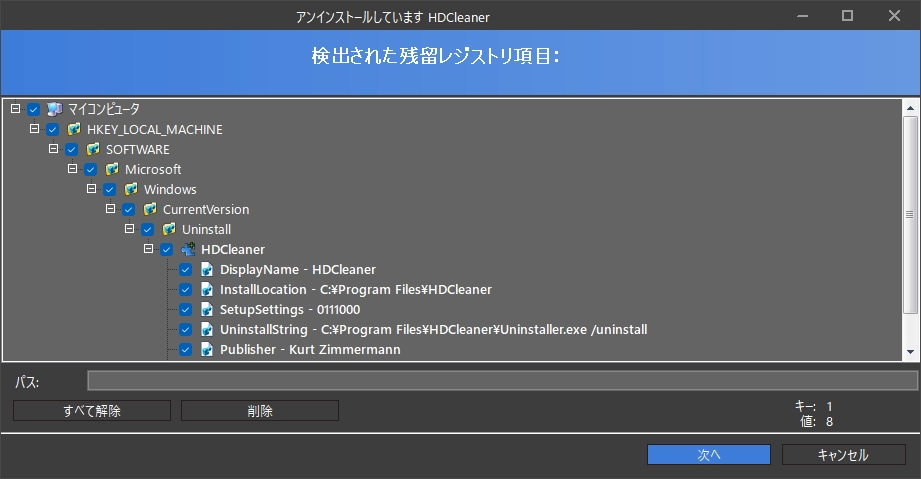Click the すべて解除 button
921x479 pixels.
click(92, 411)
